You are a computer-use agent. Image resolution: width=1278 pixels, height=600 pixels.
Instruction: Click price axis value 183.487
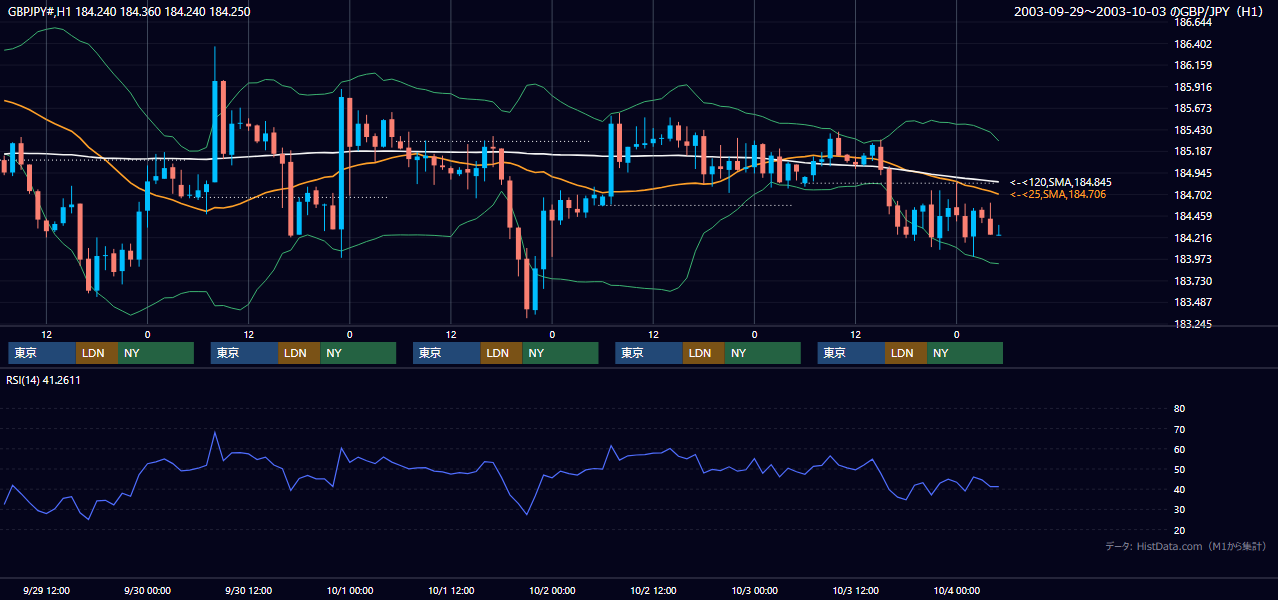(1193, 302)
